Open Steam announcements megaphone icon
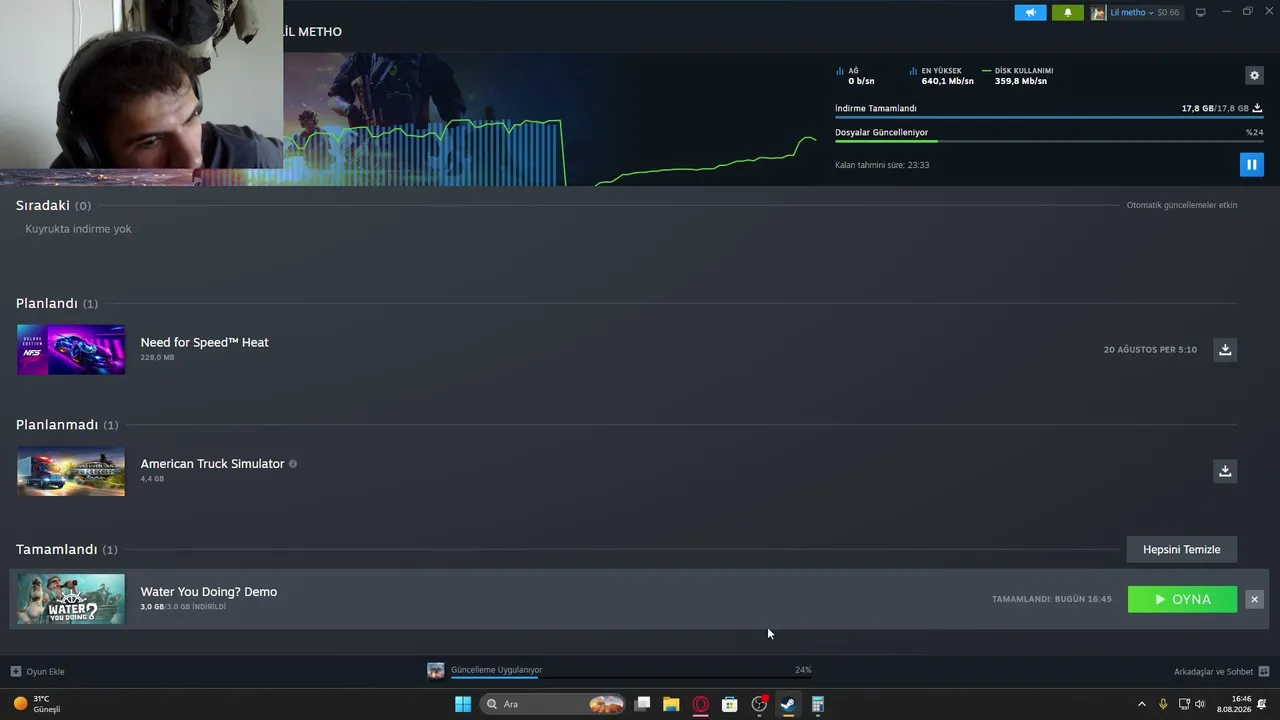 (1030, 13)
